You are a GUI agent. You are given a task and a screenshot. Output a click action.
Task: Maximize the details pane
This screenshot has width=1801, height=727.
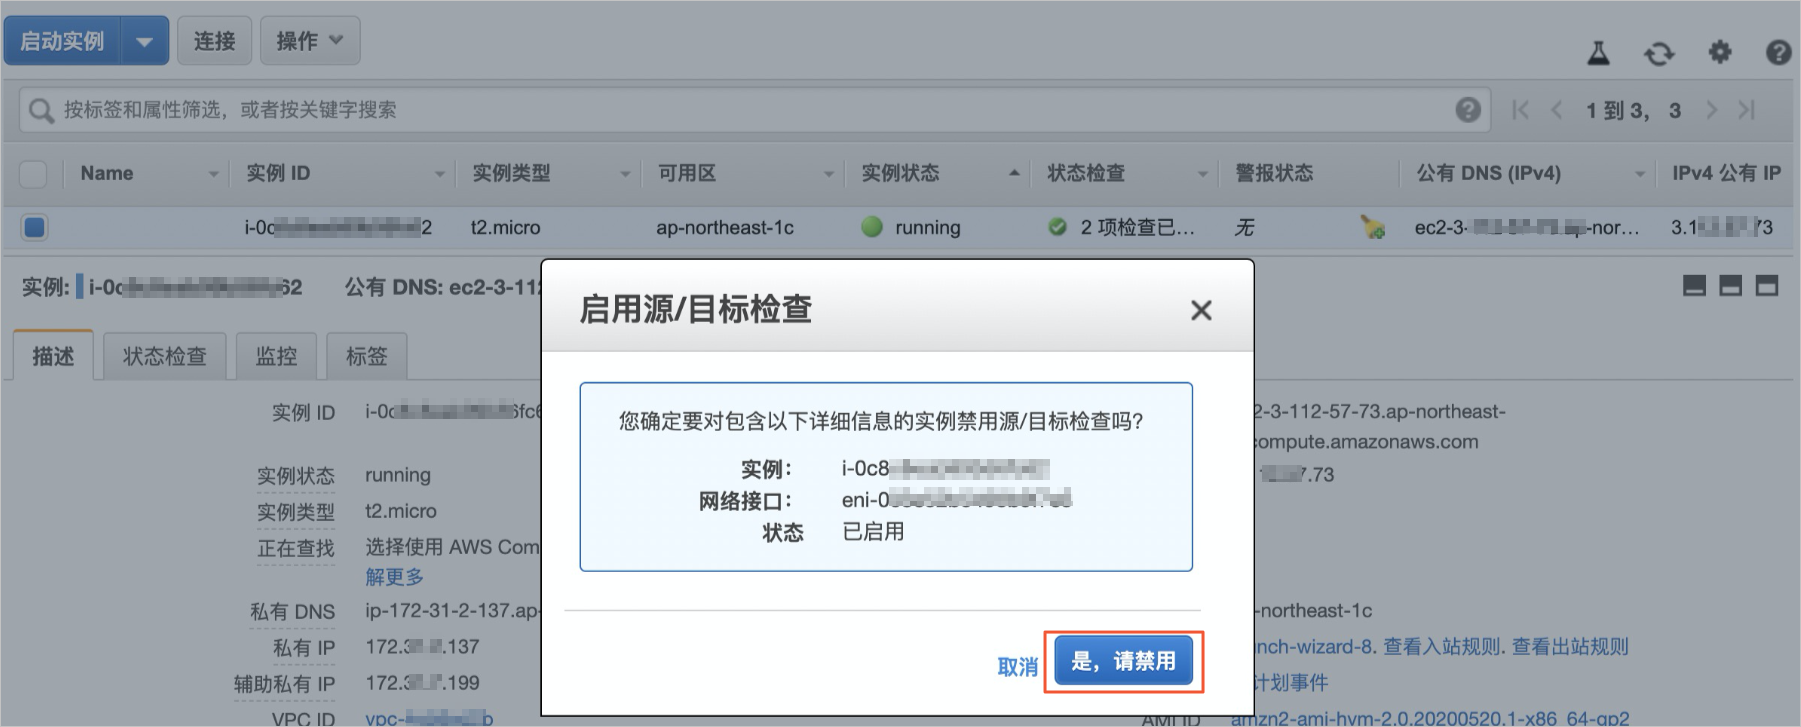point(1767,286)
